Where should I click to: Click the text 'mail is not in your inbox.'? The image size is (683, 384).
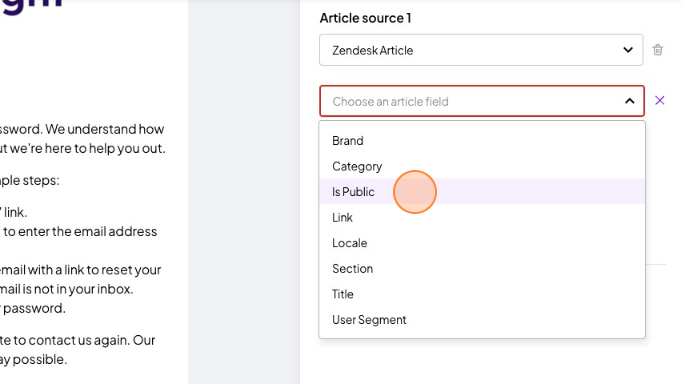coord(67,289)
